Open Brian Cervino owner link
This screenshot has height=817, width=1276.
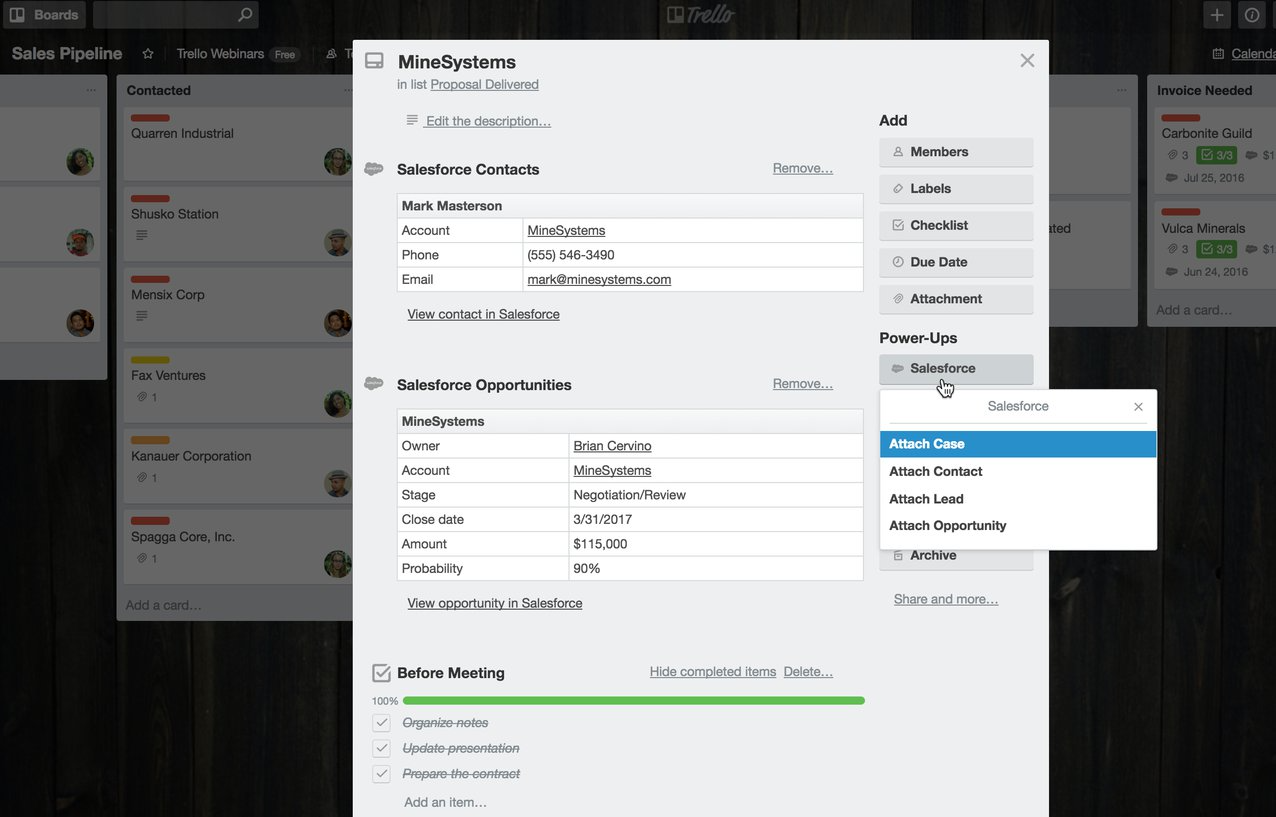point(612,446)
